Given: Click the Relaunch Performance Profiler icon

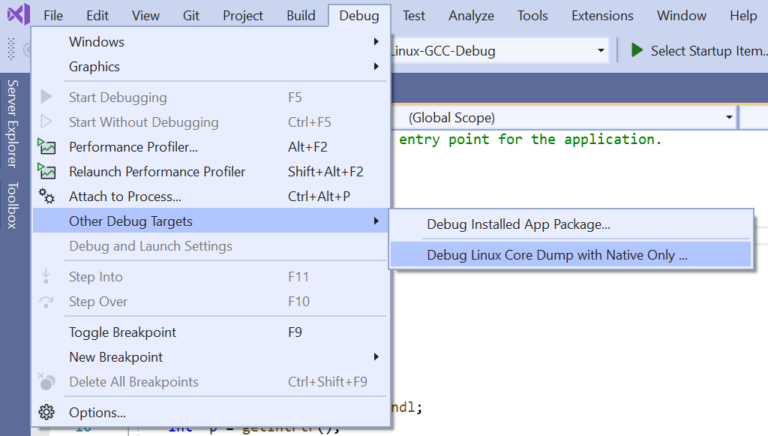Looking at the screenshot, I should coord(46,172).
